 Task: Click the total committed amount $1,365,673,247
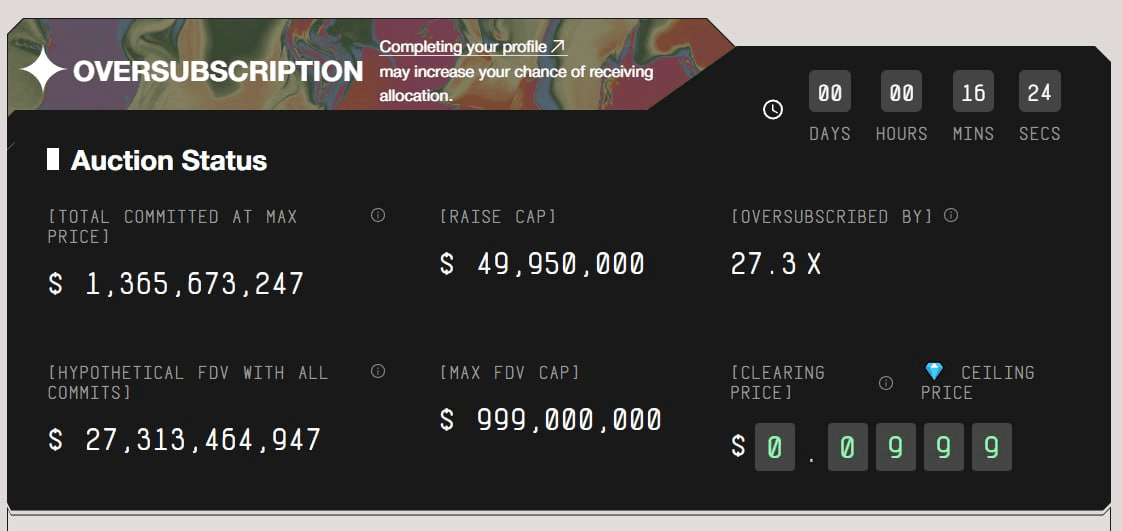tap(176, 284)
